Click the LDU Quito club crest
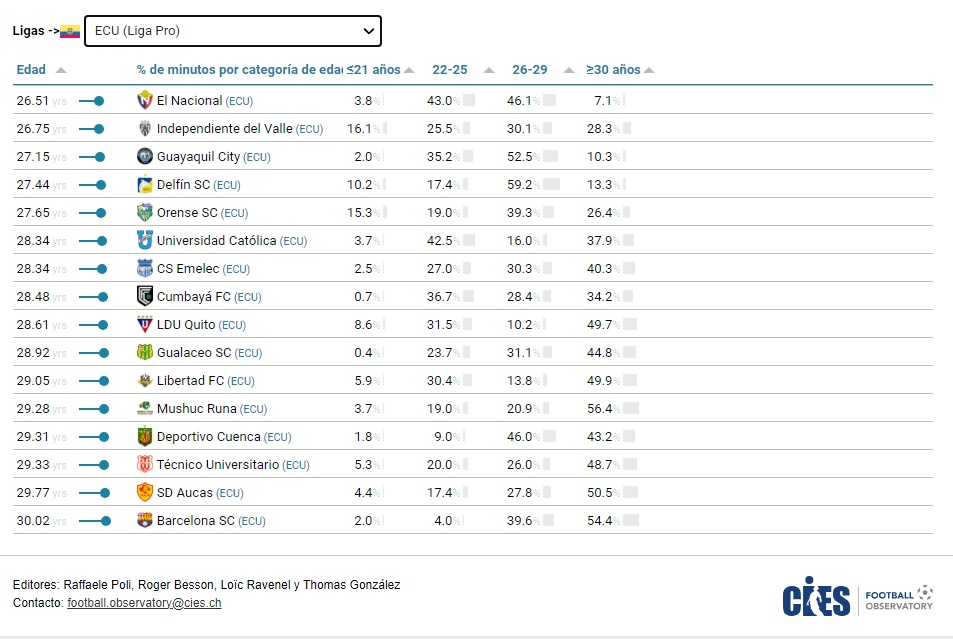 (145, 325)
